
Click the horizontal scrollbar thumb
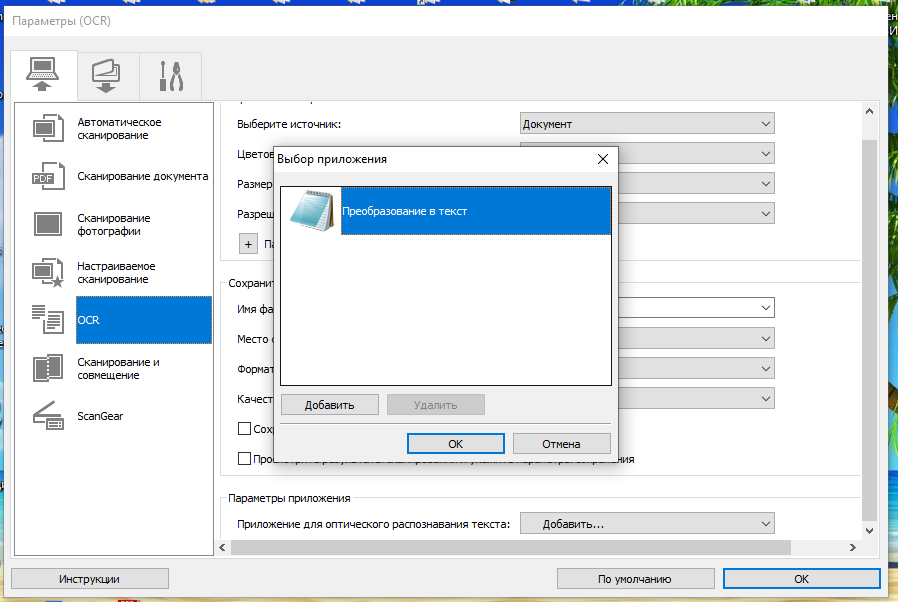tap(511, 548)
